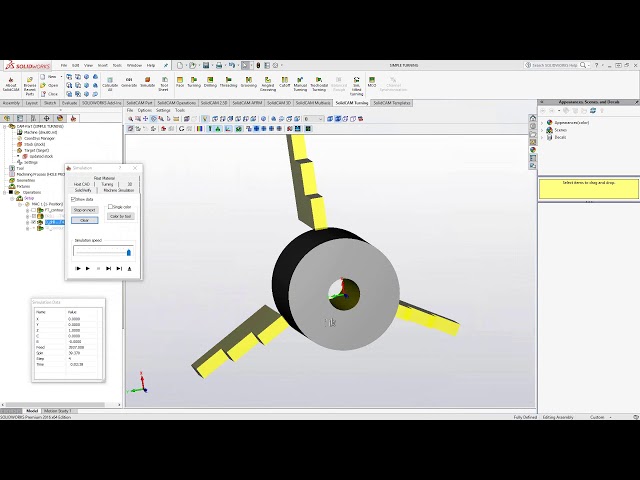The image size is (640, 480).
Task: Add a Manual Turning operation
Action: click(300, 84)
